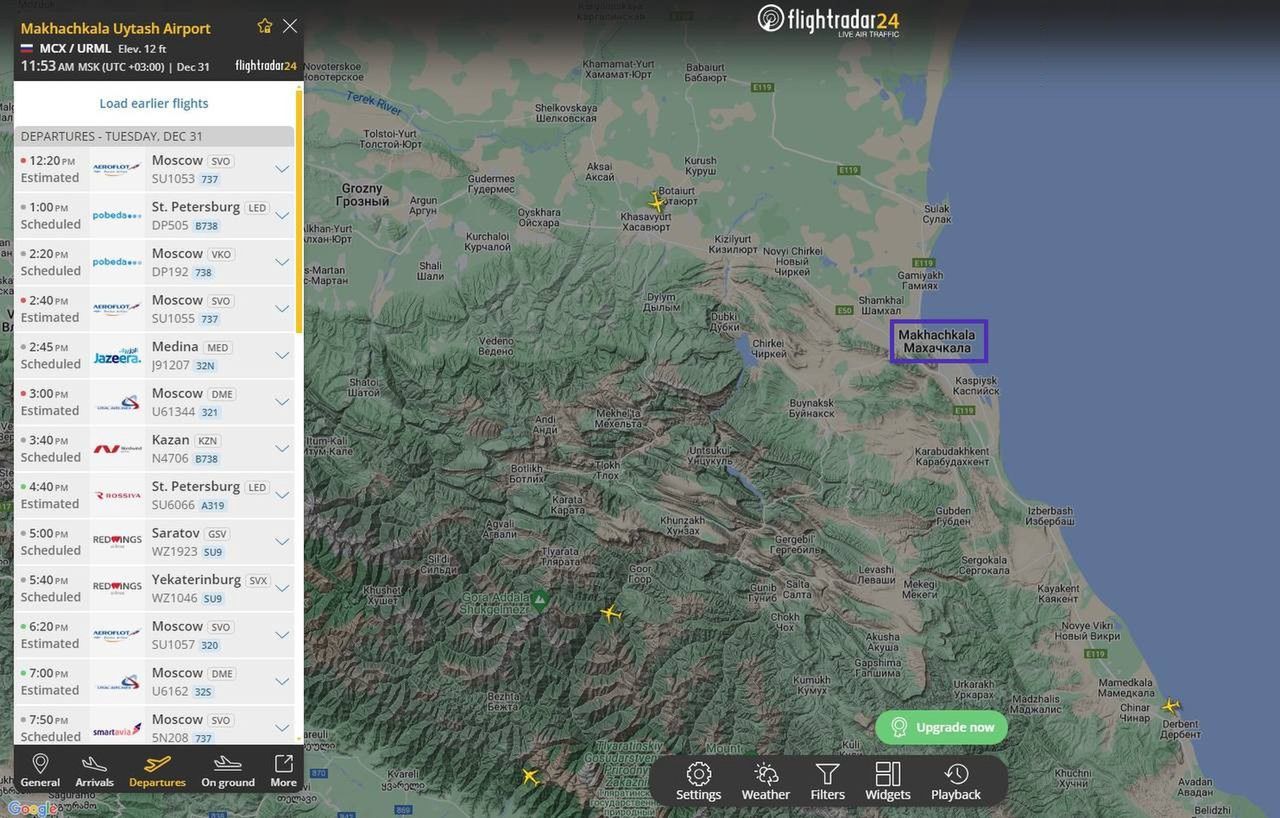Click the Smartavia logo on 5N208 row
Image resolution: width=1280 pixels, height=818 pixels.
click(x=117, y=730)
